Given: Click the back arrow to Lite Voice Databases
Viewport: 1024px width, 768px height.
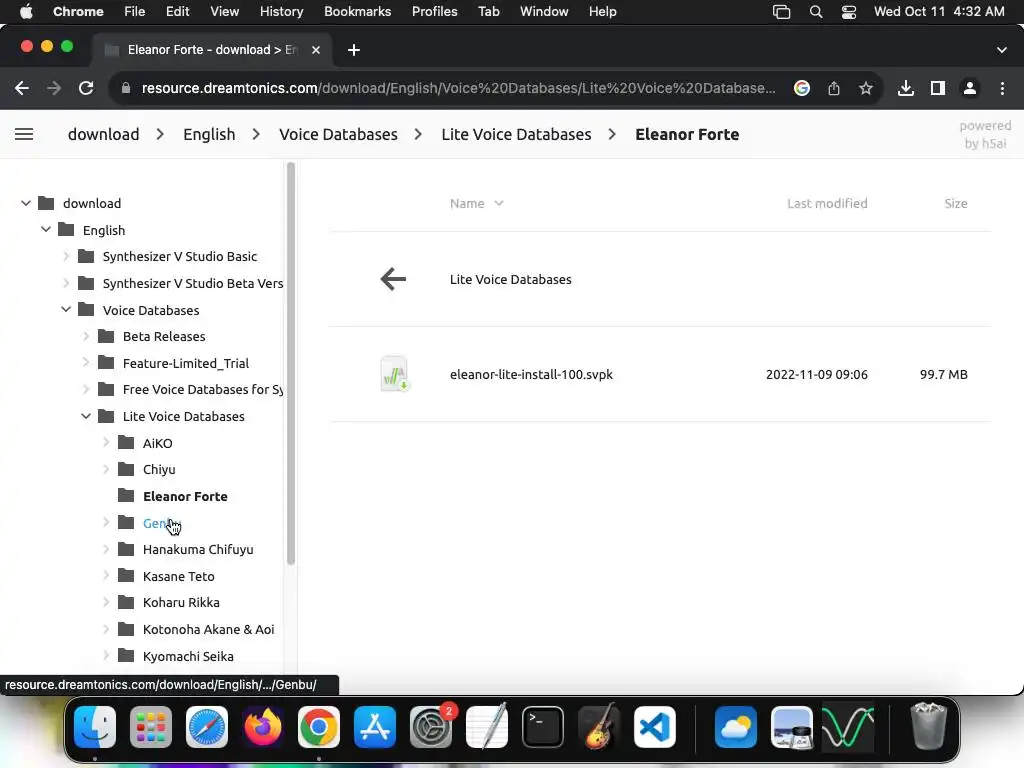Looking at the screenshot, I should 393,280.
